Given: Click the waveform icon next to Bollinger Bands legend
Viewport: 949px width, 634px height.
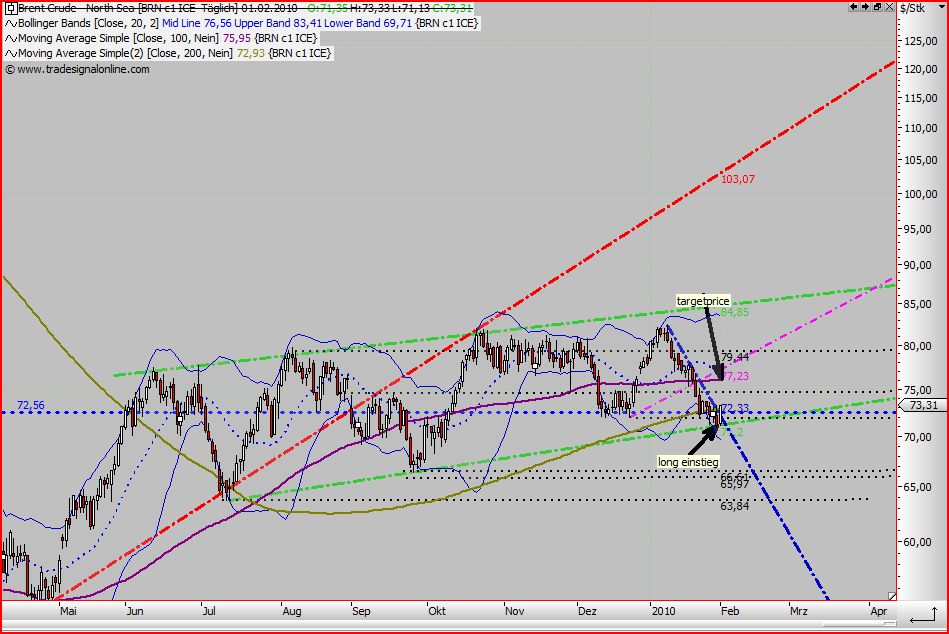Looking at the screenshot, I should point(11,23).
